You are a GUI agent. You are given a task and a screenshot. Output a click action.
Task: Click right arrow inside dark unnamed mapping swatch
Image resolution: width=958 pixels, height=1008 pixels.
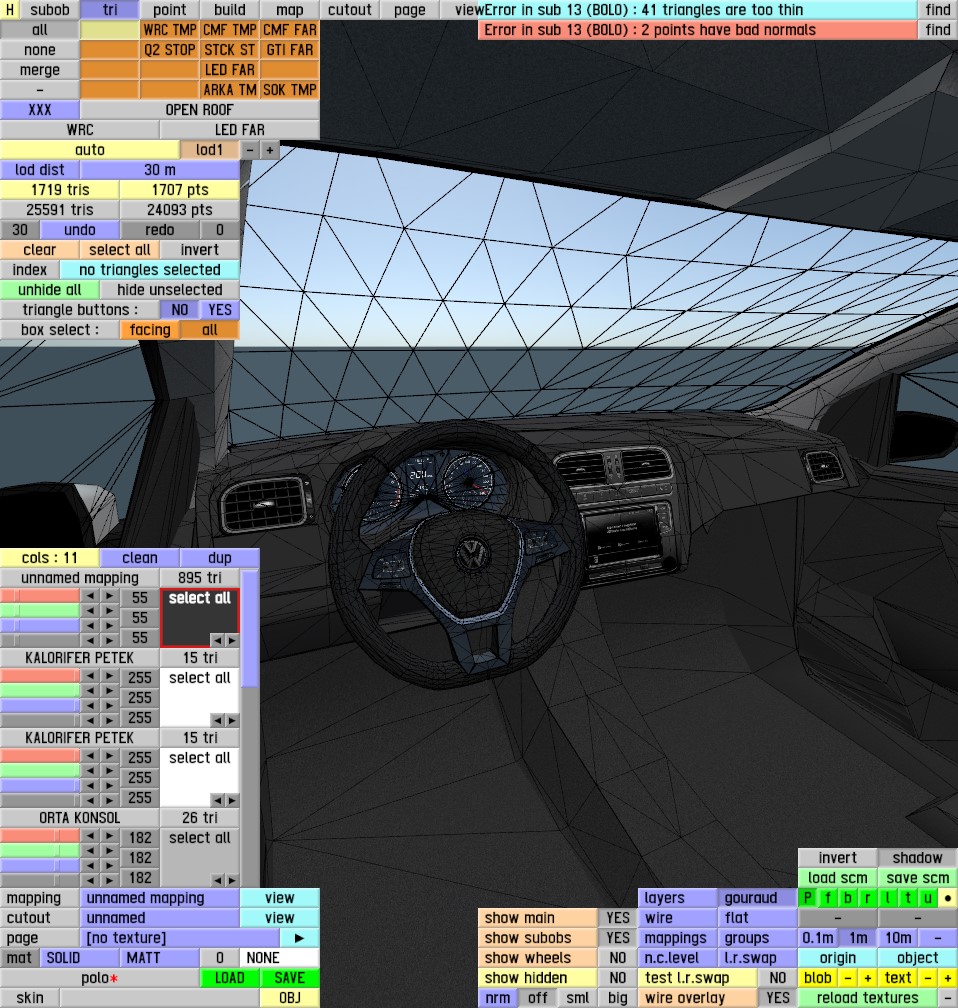click(x=231, y=640)
